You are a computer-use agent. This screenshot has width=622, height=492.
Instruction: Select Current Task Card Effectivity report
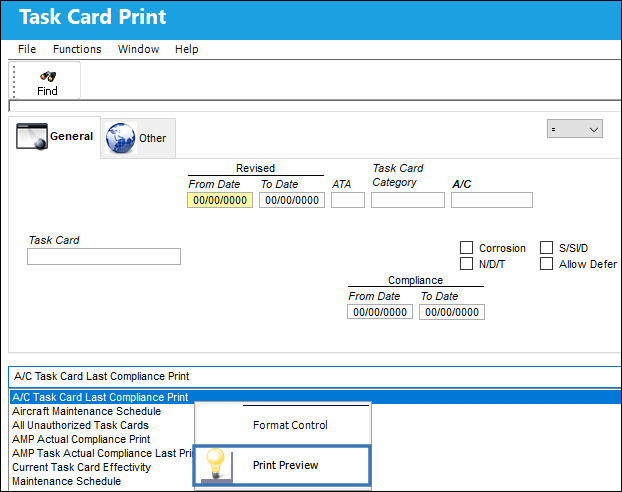click(x=82, y=467)
